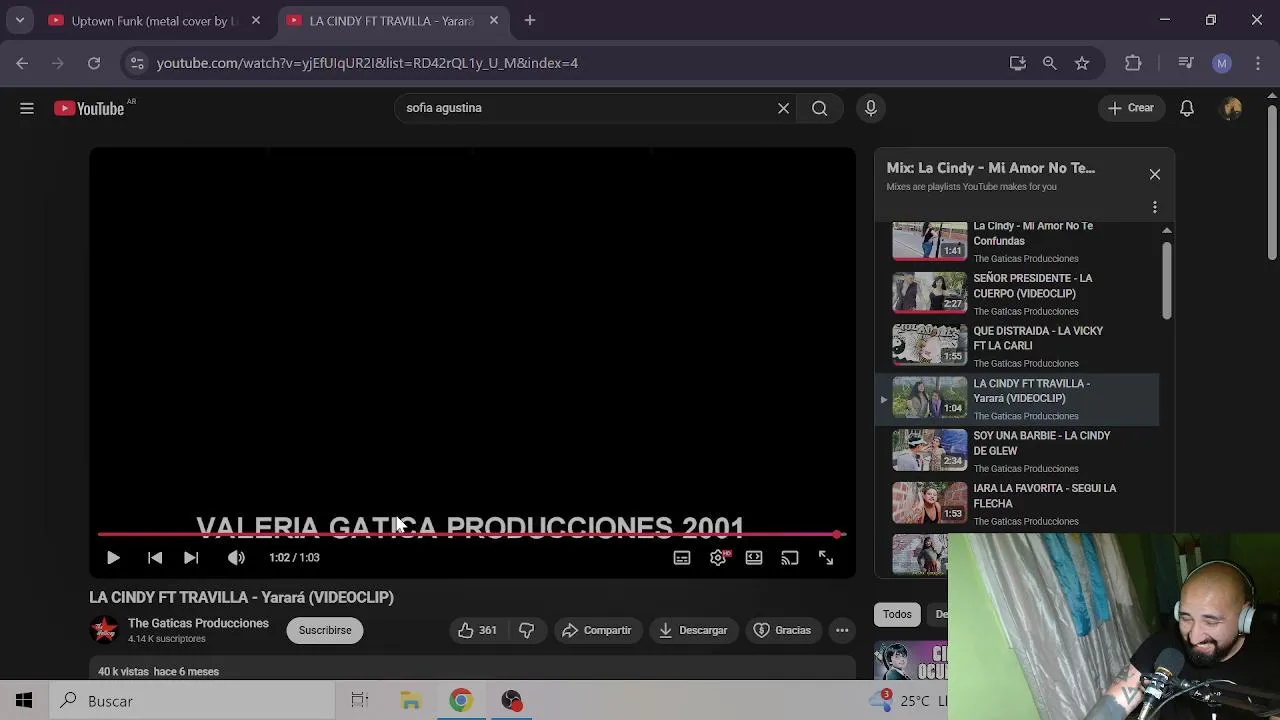1280x720 pixels.
Task: Like the video with 361 likes
Action: click(x=477, y=630)
